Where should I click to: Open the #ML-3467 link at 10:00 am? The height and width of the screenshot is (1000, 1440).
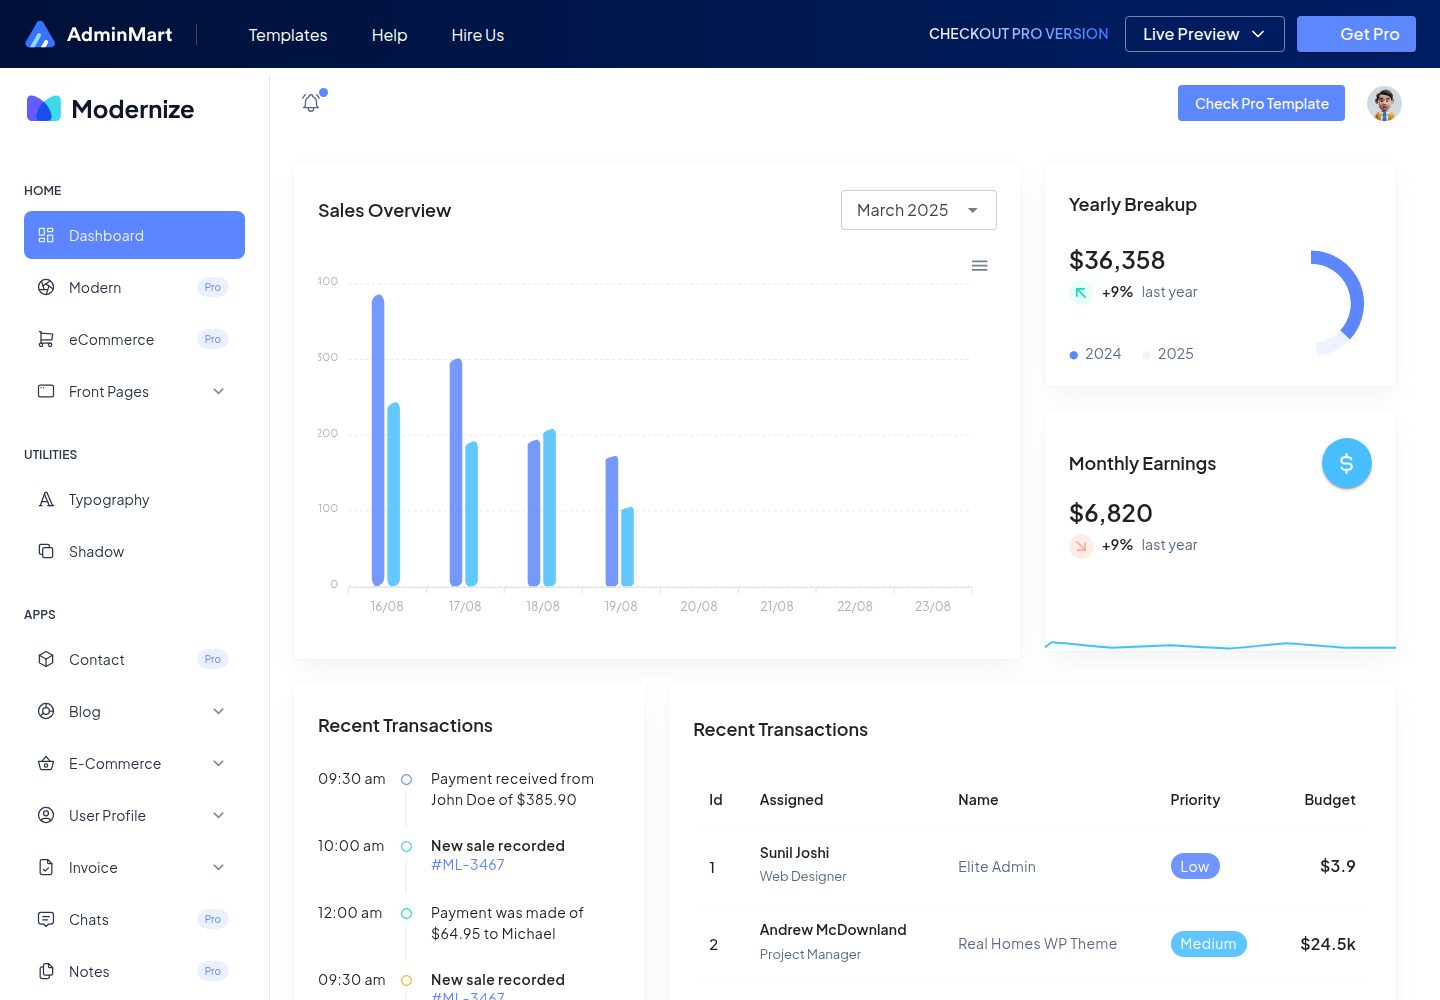click(468, 865)
